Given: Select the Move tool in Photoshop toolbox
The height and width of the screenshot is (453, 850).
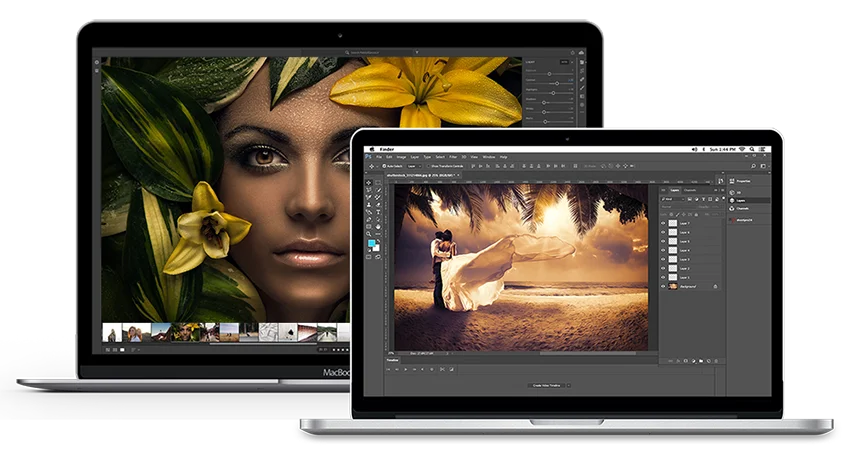Looking at the screenshot, I should pyautogui.click(x=369, y=183).
